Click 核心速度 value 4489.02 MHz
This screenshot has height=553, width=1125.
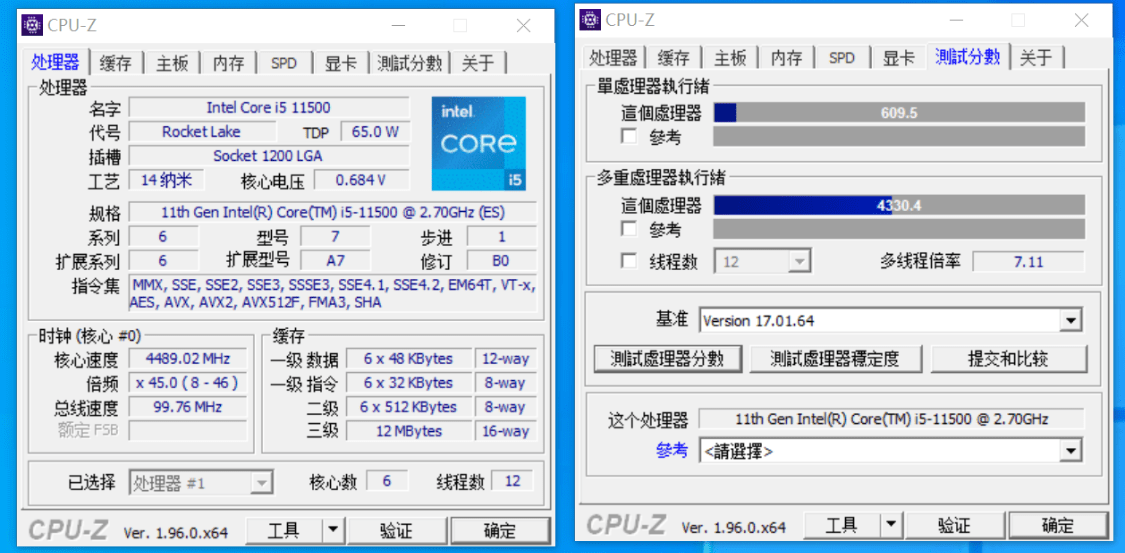coord(188,359)
